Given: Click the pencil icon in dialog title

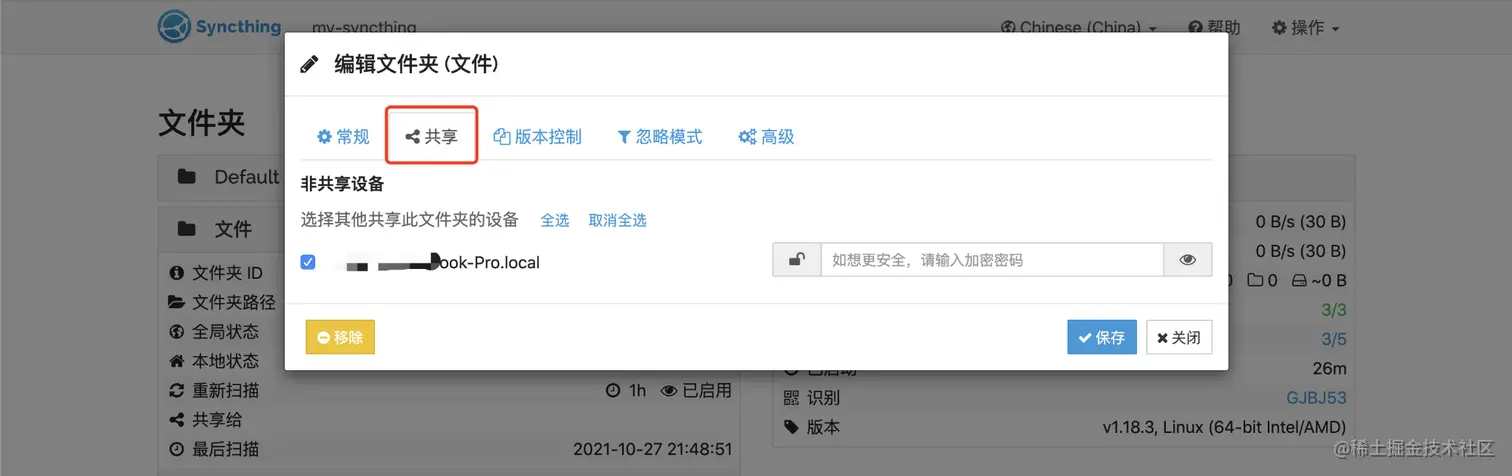Looking at the screenshot, I should click(x=309, y=65).
